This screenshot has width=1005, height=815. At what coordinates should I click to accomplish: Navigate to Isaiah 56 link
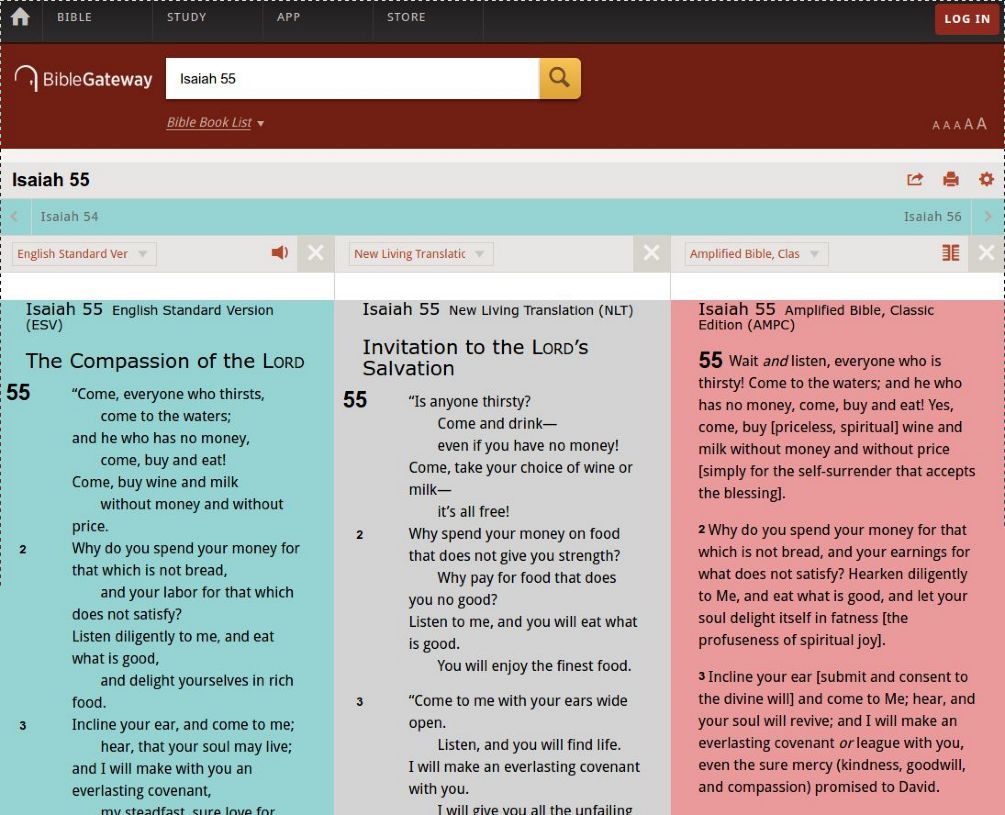[x=933, y=217]
